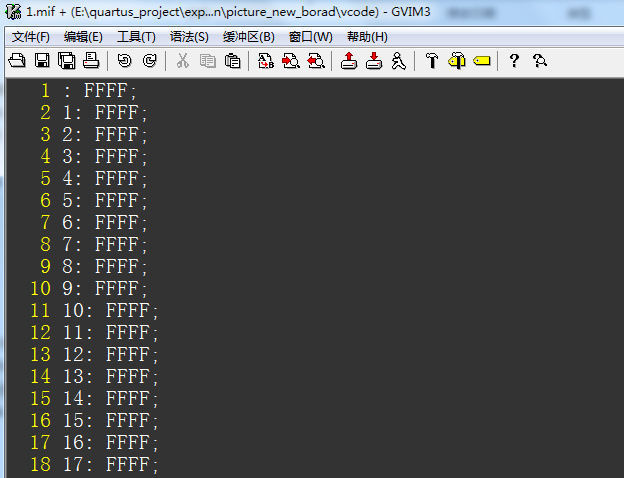Print the buffer using printer icon
The image size is (624, 478).
click(x=91, y=61)
